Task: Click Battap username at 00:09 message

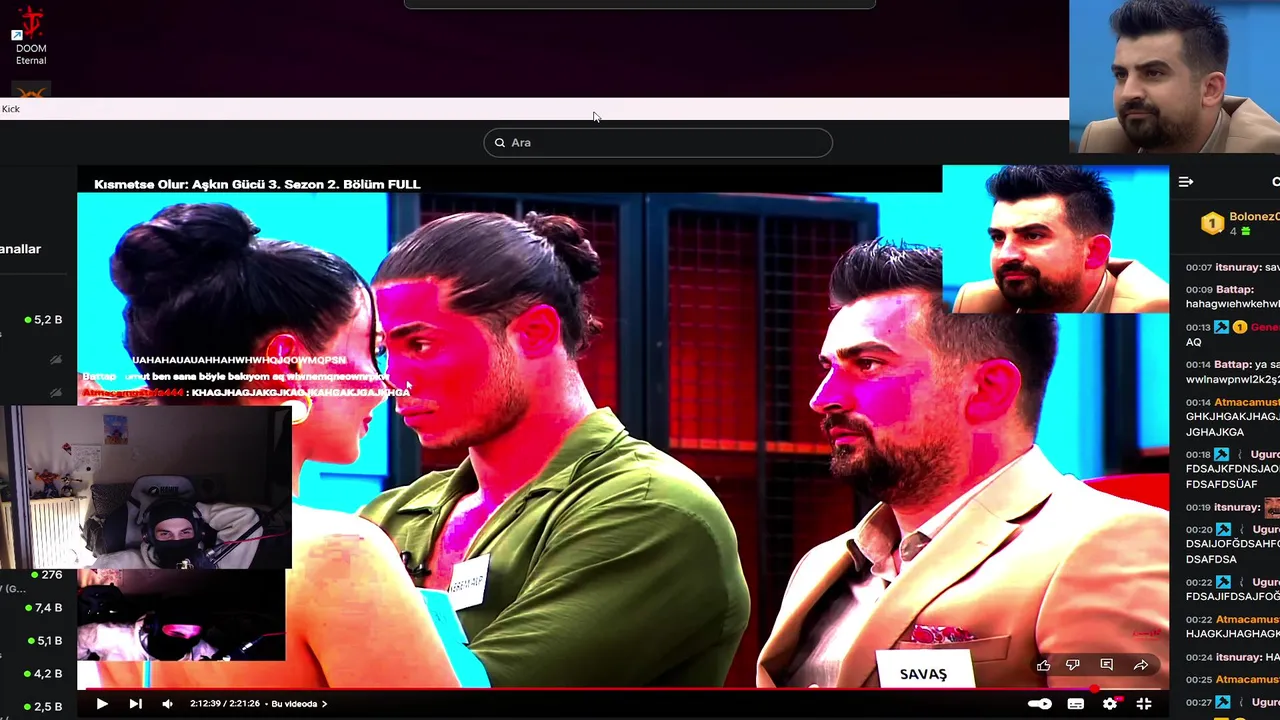Action: [1234, 289]
